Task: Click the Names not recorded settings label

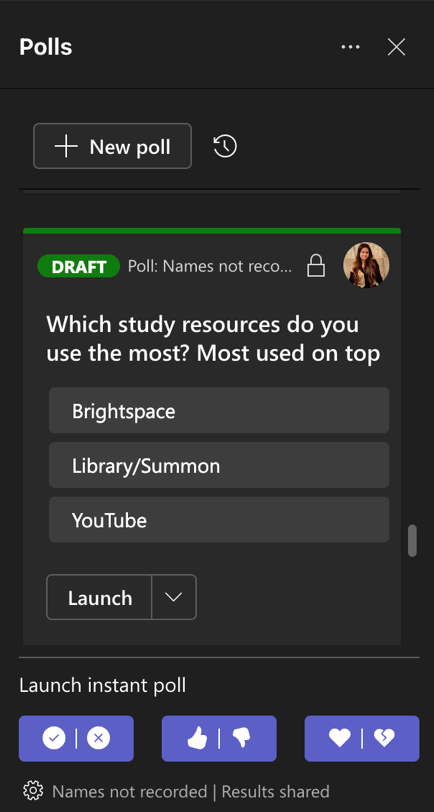Action: click(x=129, y=791)
